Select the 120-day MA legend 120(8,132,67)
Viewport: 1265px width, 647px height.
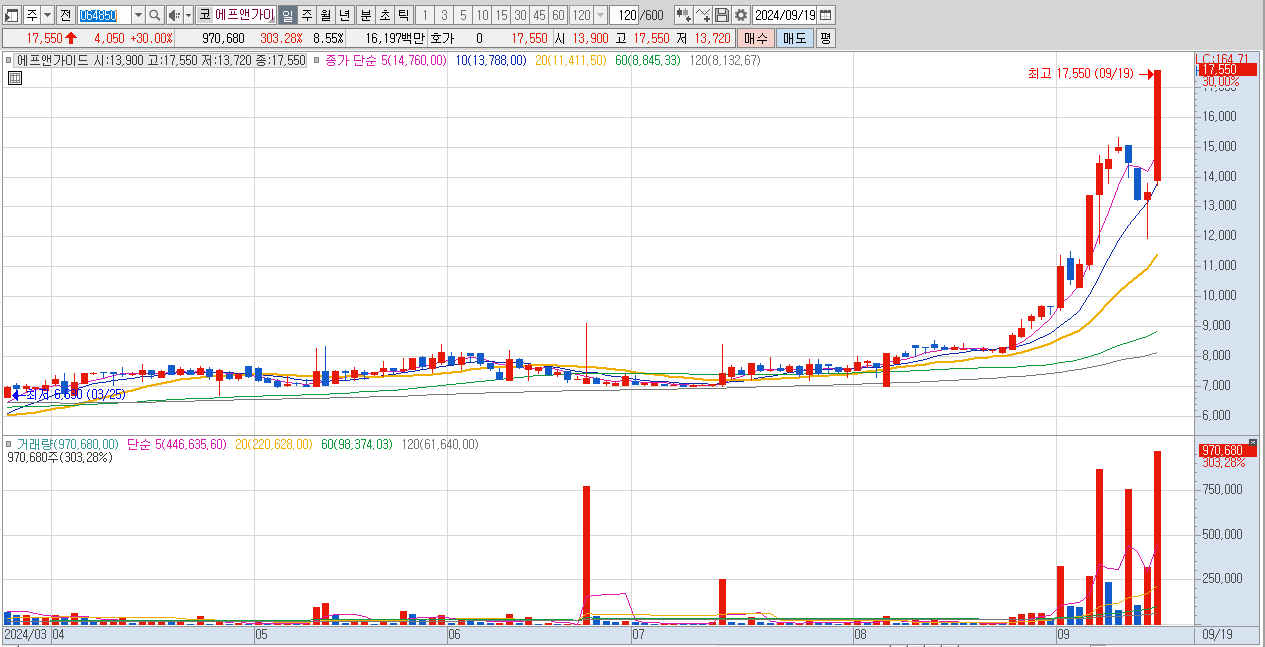[x=724, y=61]
